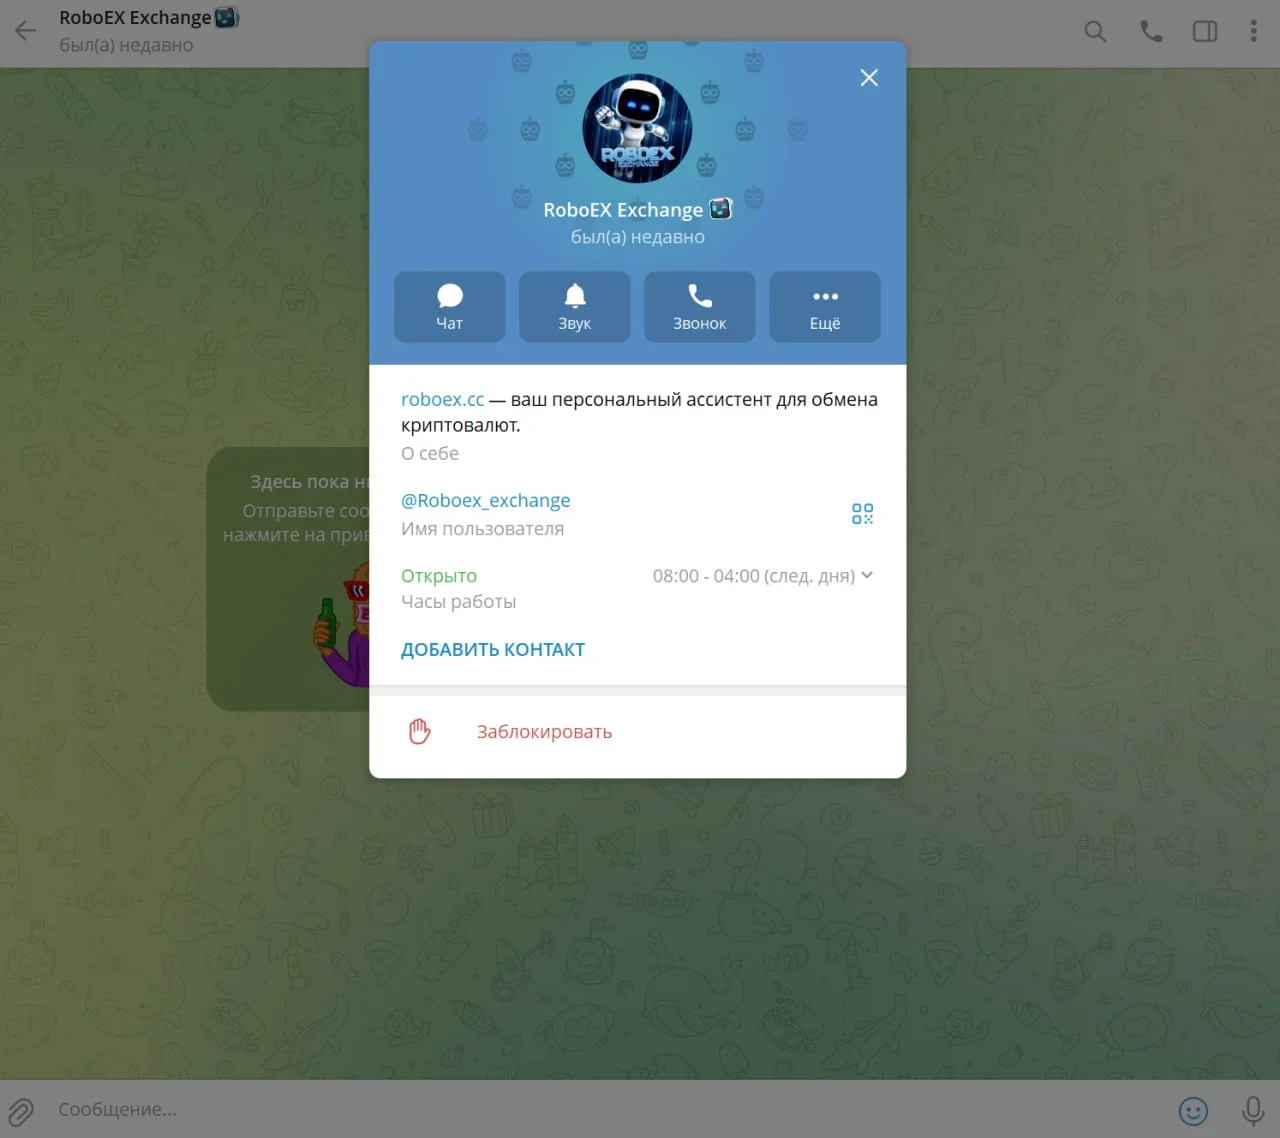Image resolution: width=1280 pixels, height=1138 pixels.
Task: Go back using the arrow in chat header
Action: 26,31
